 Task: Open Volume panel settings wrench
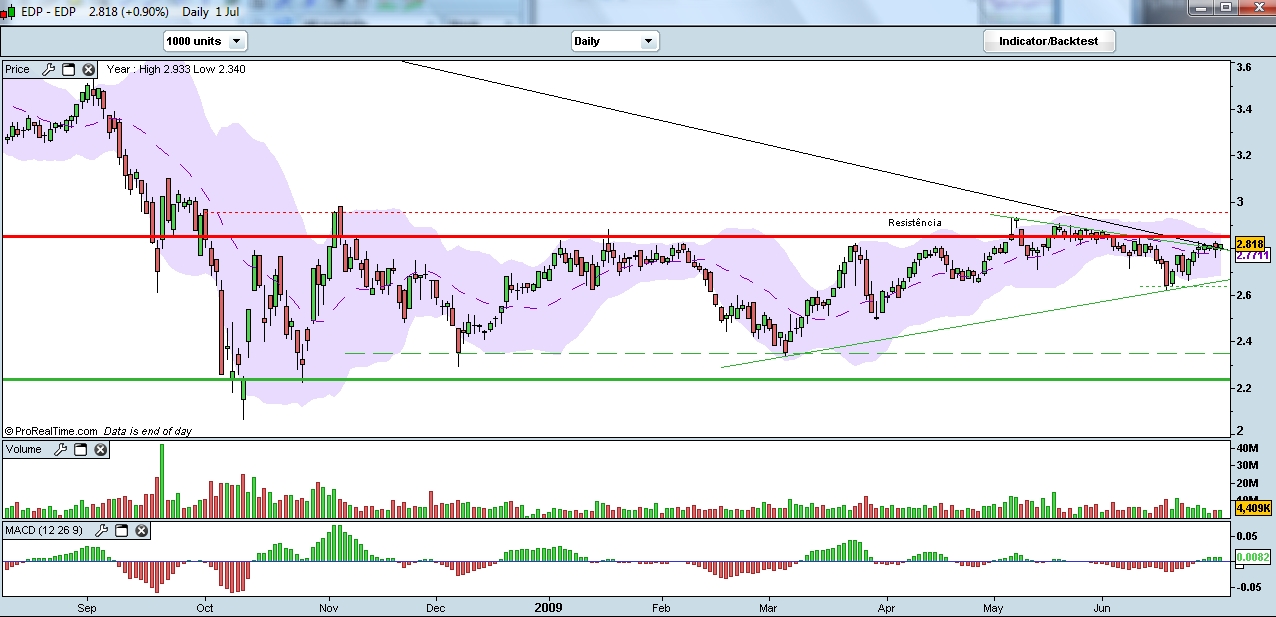pyautogui.click(x=61, y=450)
